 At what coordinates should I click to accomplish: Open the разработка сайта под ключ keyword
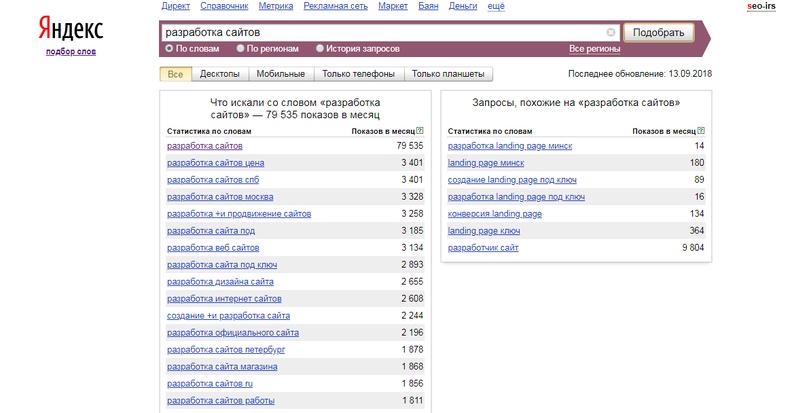click(x=222, y=265)
